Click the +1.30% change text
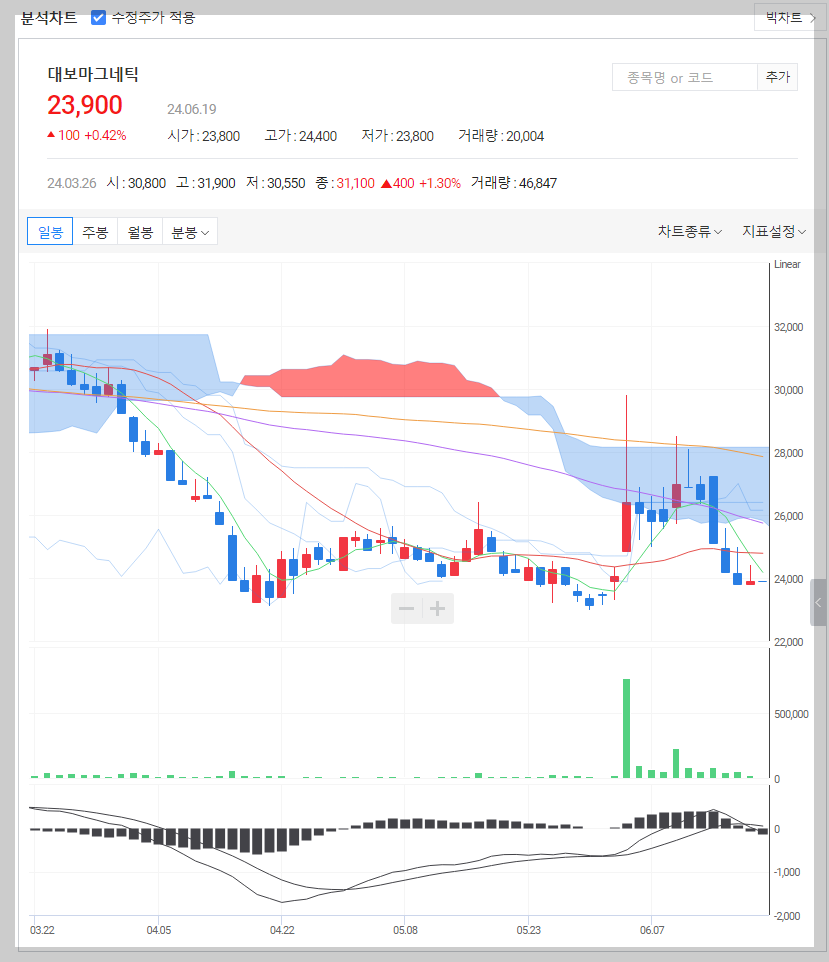Image resolution: width=829 pixels, height=962 pixels. pos(439,183)
